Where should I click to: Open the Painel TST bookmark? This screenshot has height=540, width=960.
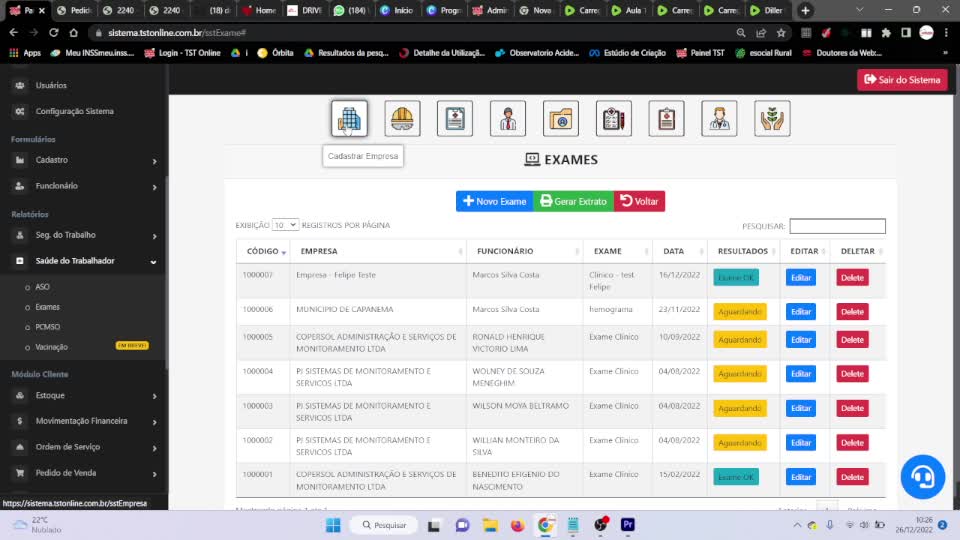coord(700,53)
